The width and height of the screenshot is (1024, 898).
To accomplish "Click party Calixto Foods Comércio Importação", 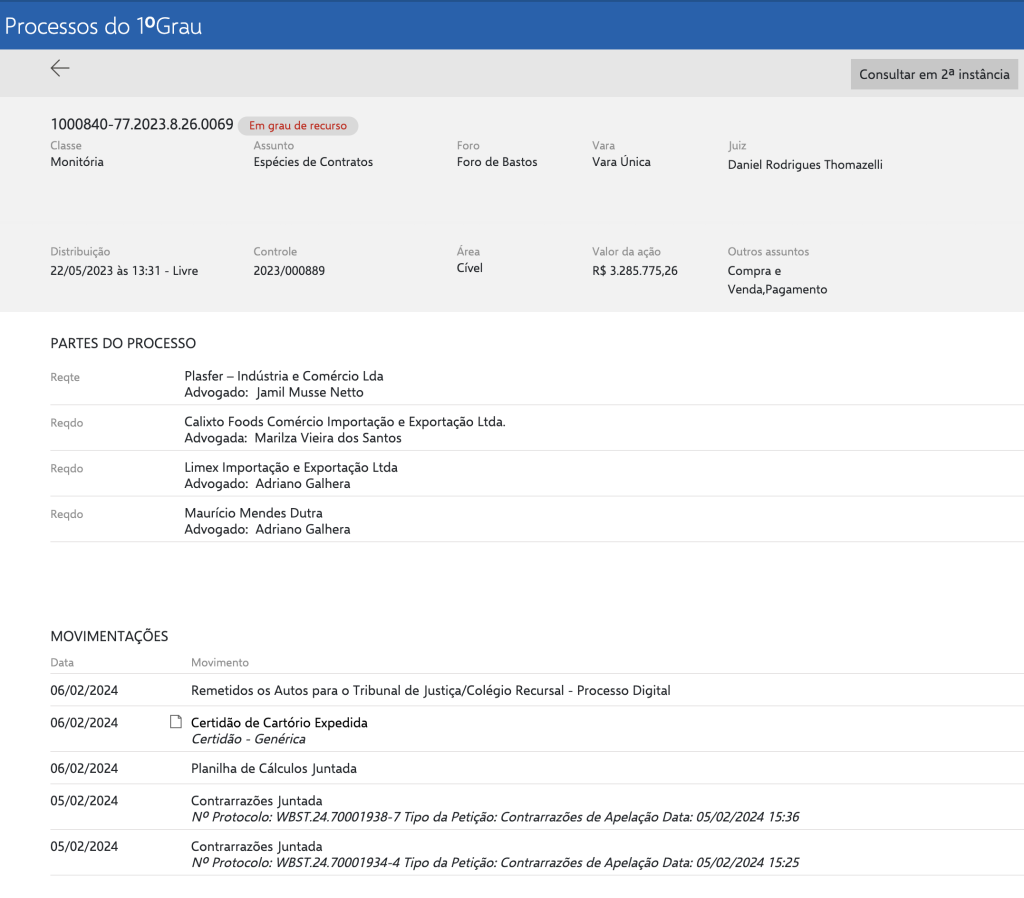I will click(345, 422).
